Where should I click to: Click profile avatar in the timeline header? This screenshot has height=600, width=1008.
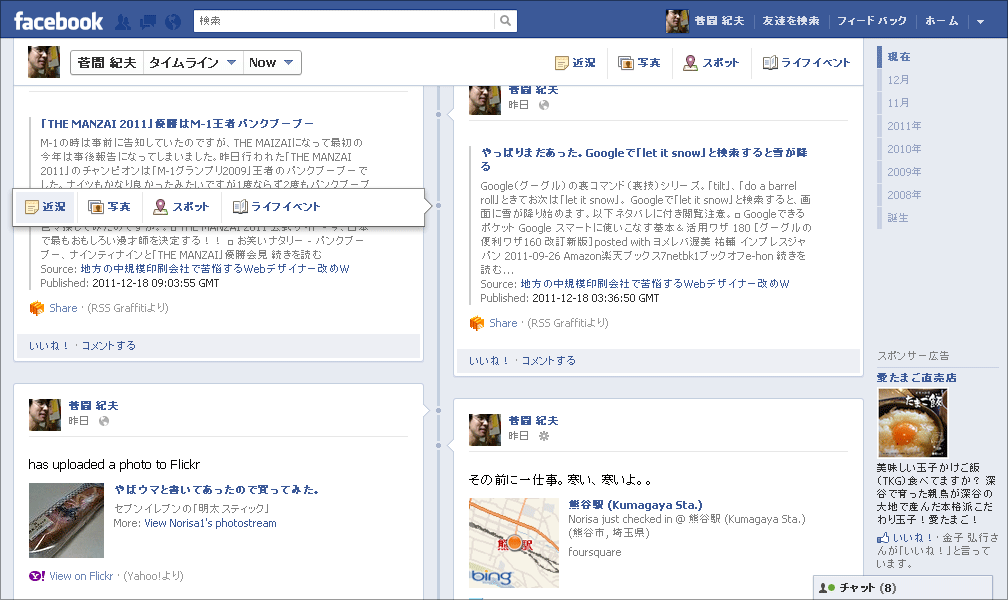point(44,62)
